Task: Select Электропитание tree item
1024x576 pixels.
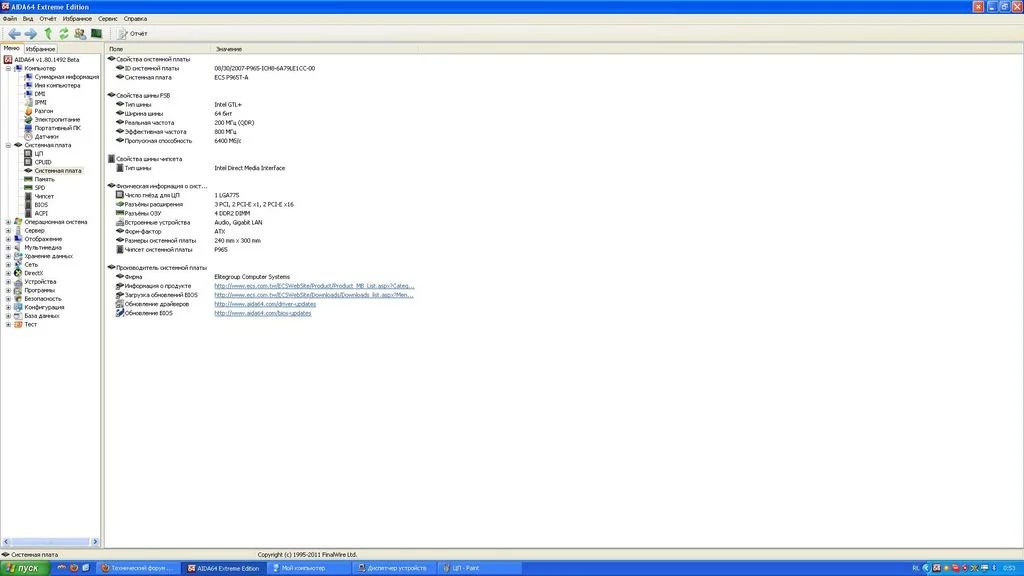Action: click(x=57, y=120)
